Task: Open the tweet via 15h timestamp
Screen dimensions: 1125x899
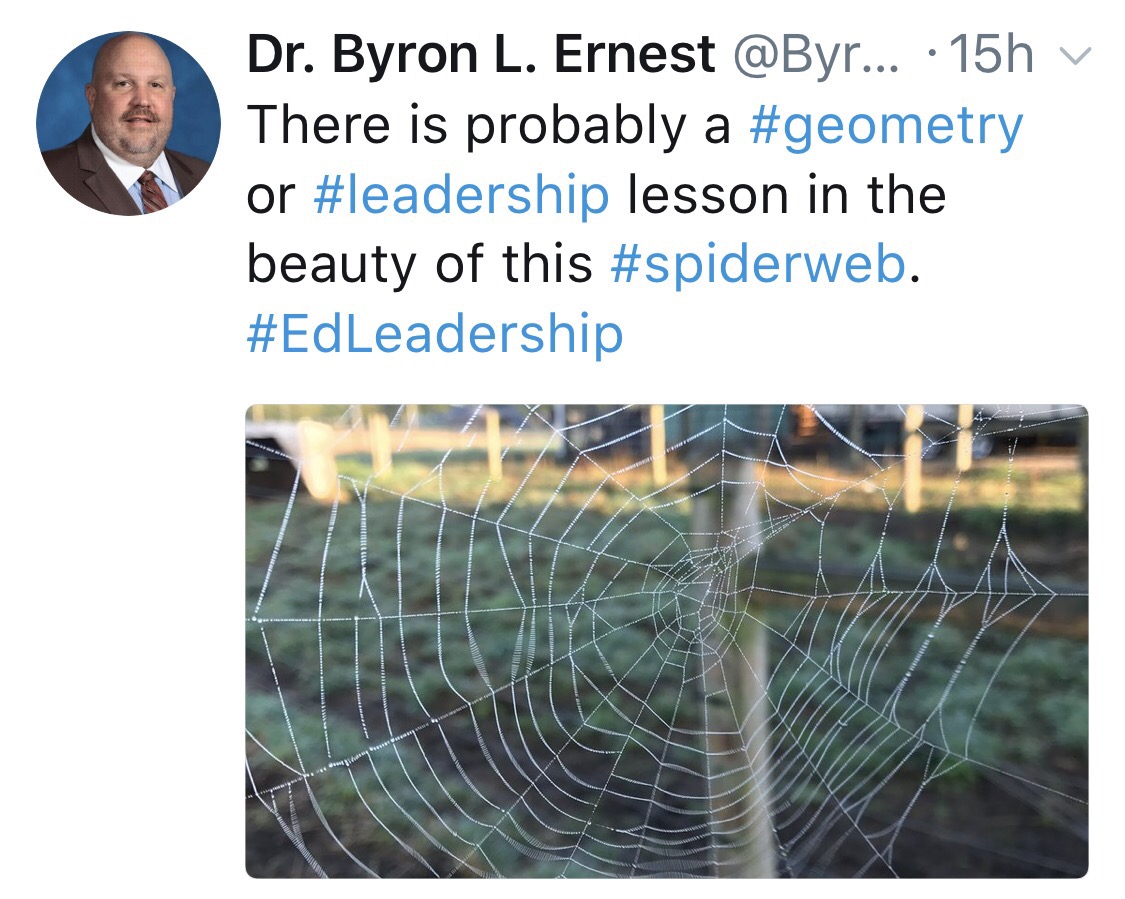Action: pos(991,55)
